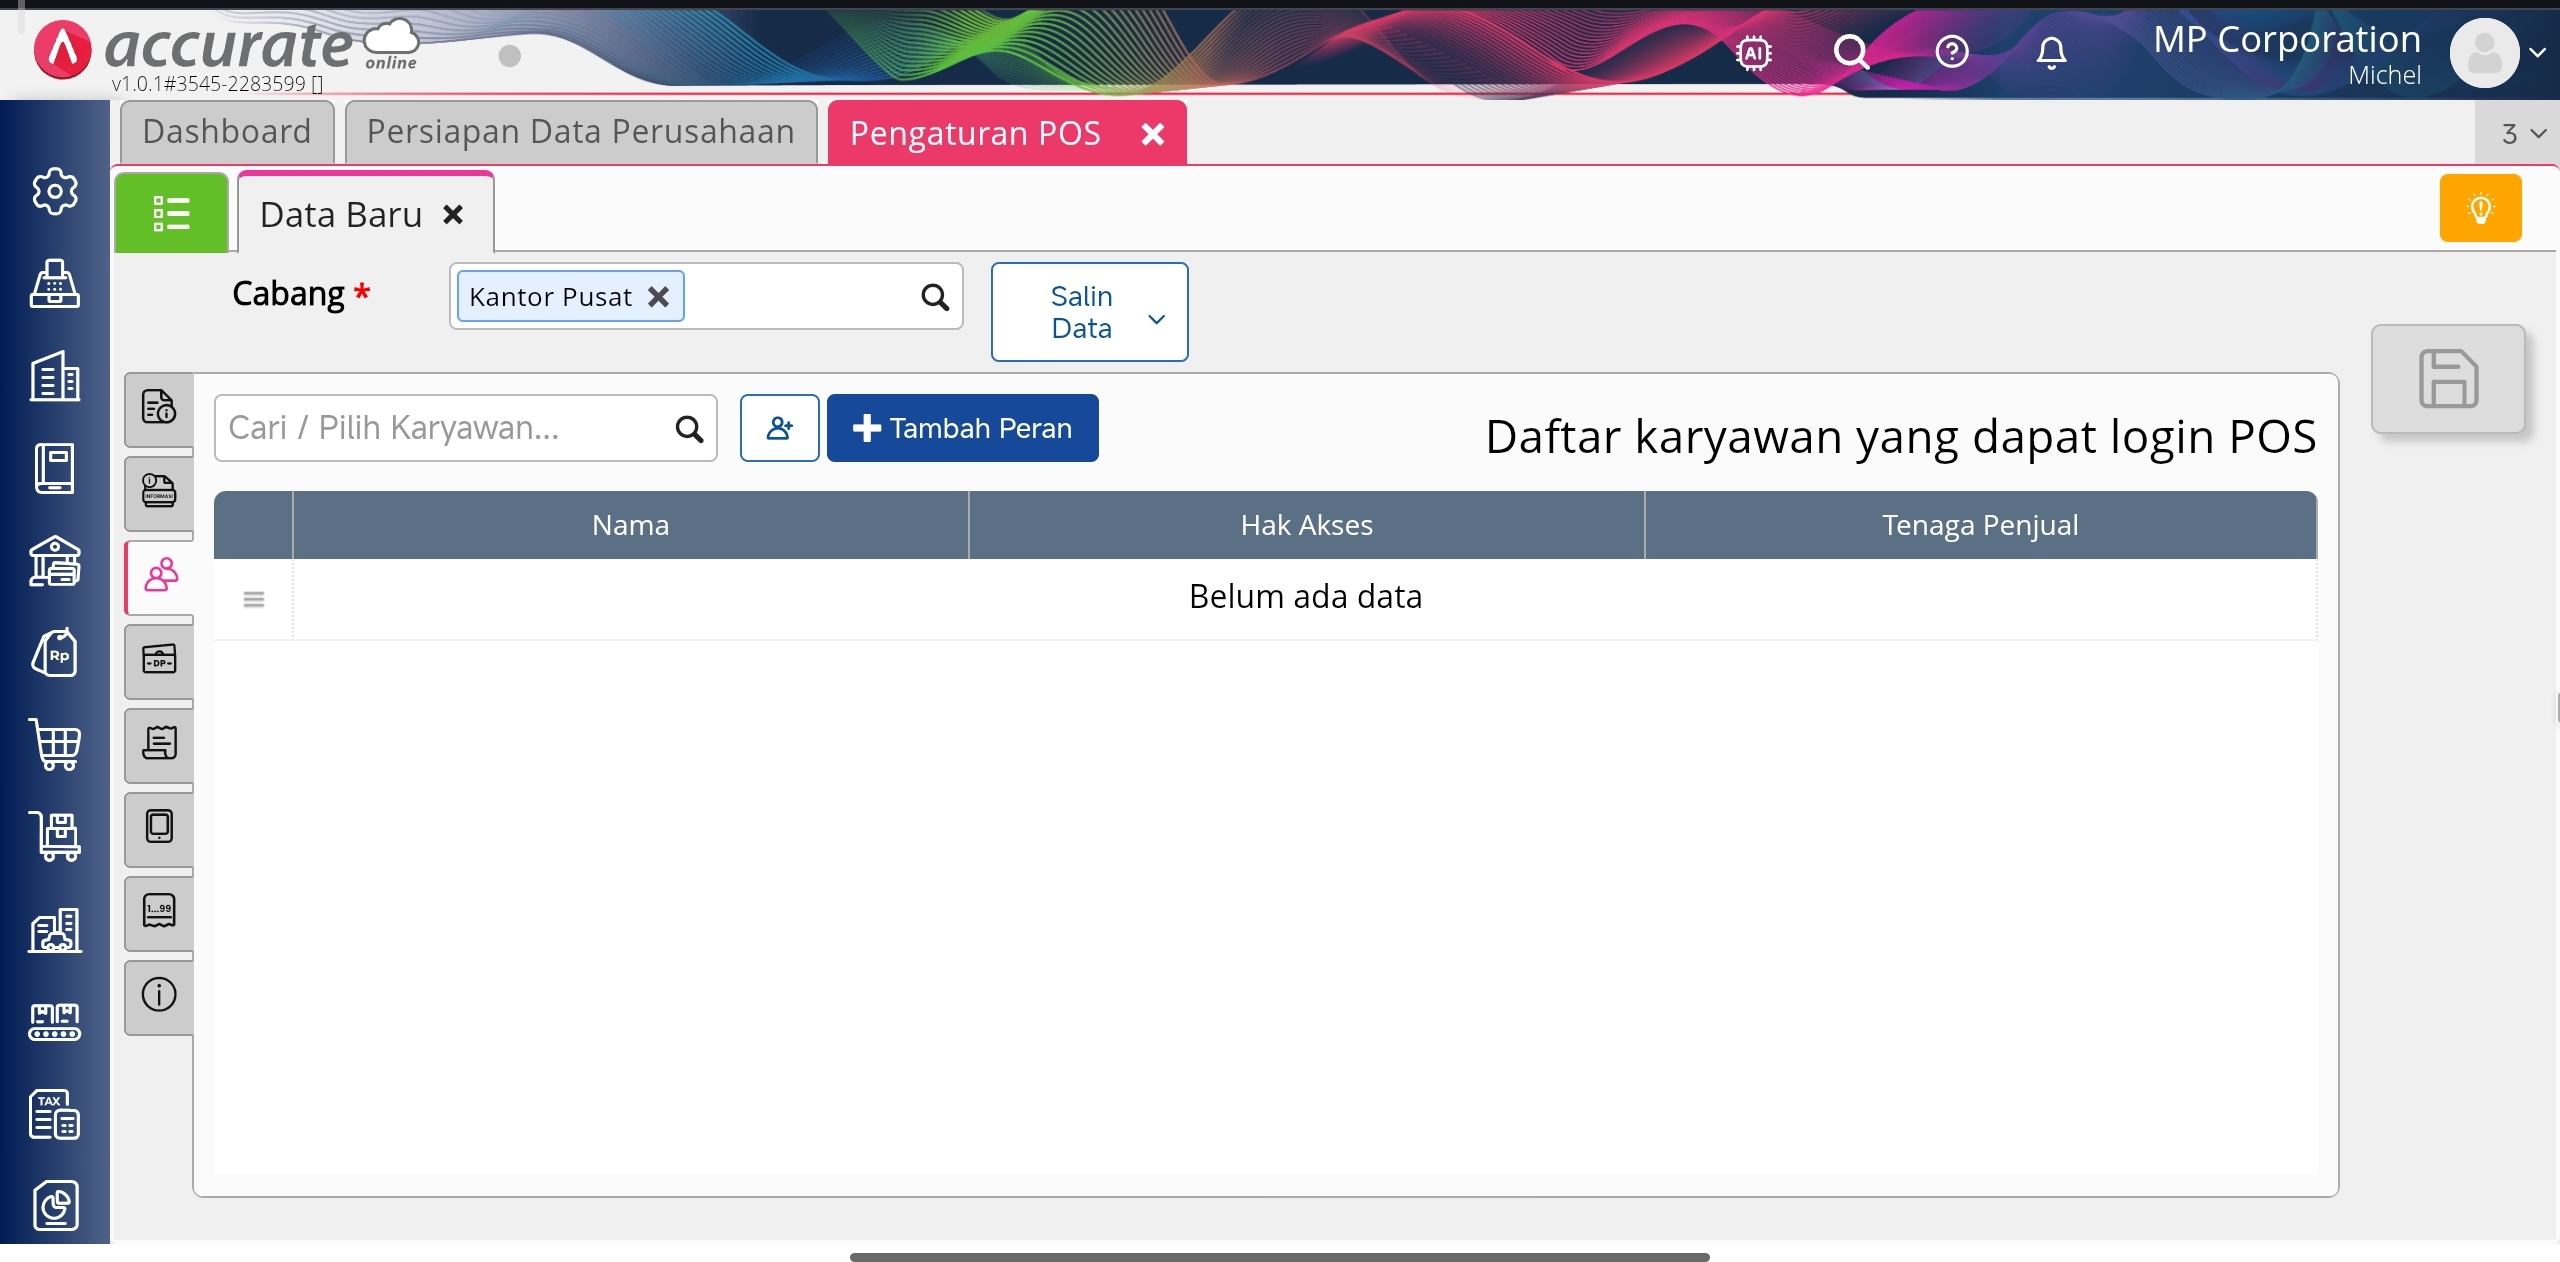Open the green list view button
Viewport: 2560px width, 1262px height.
click(x=171, y=213)
